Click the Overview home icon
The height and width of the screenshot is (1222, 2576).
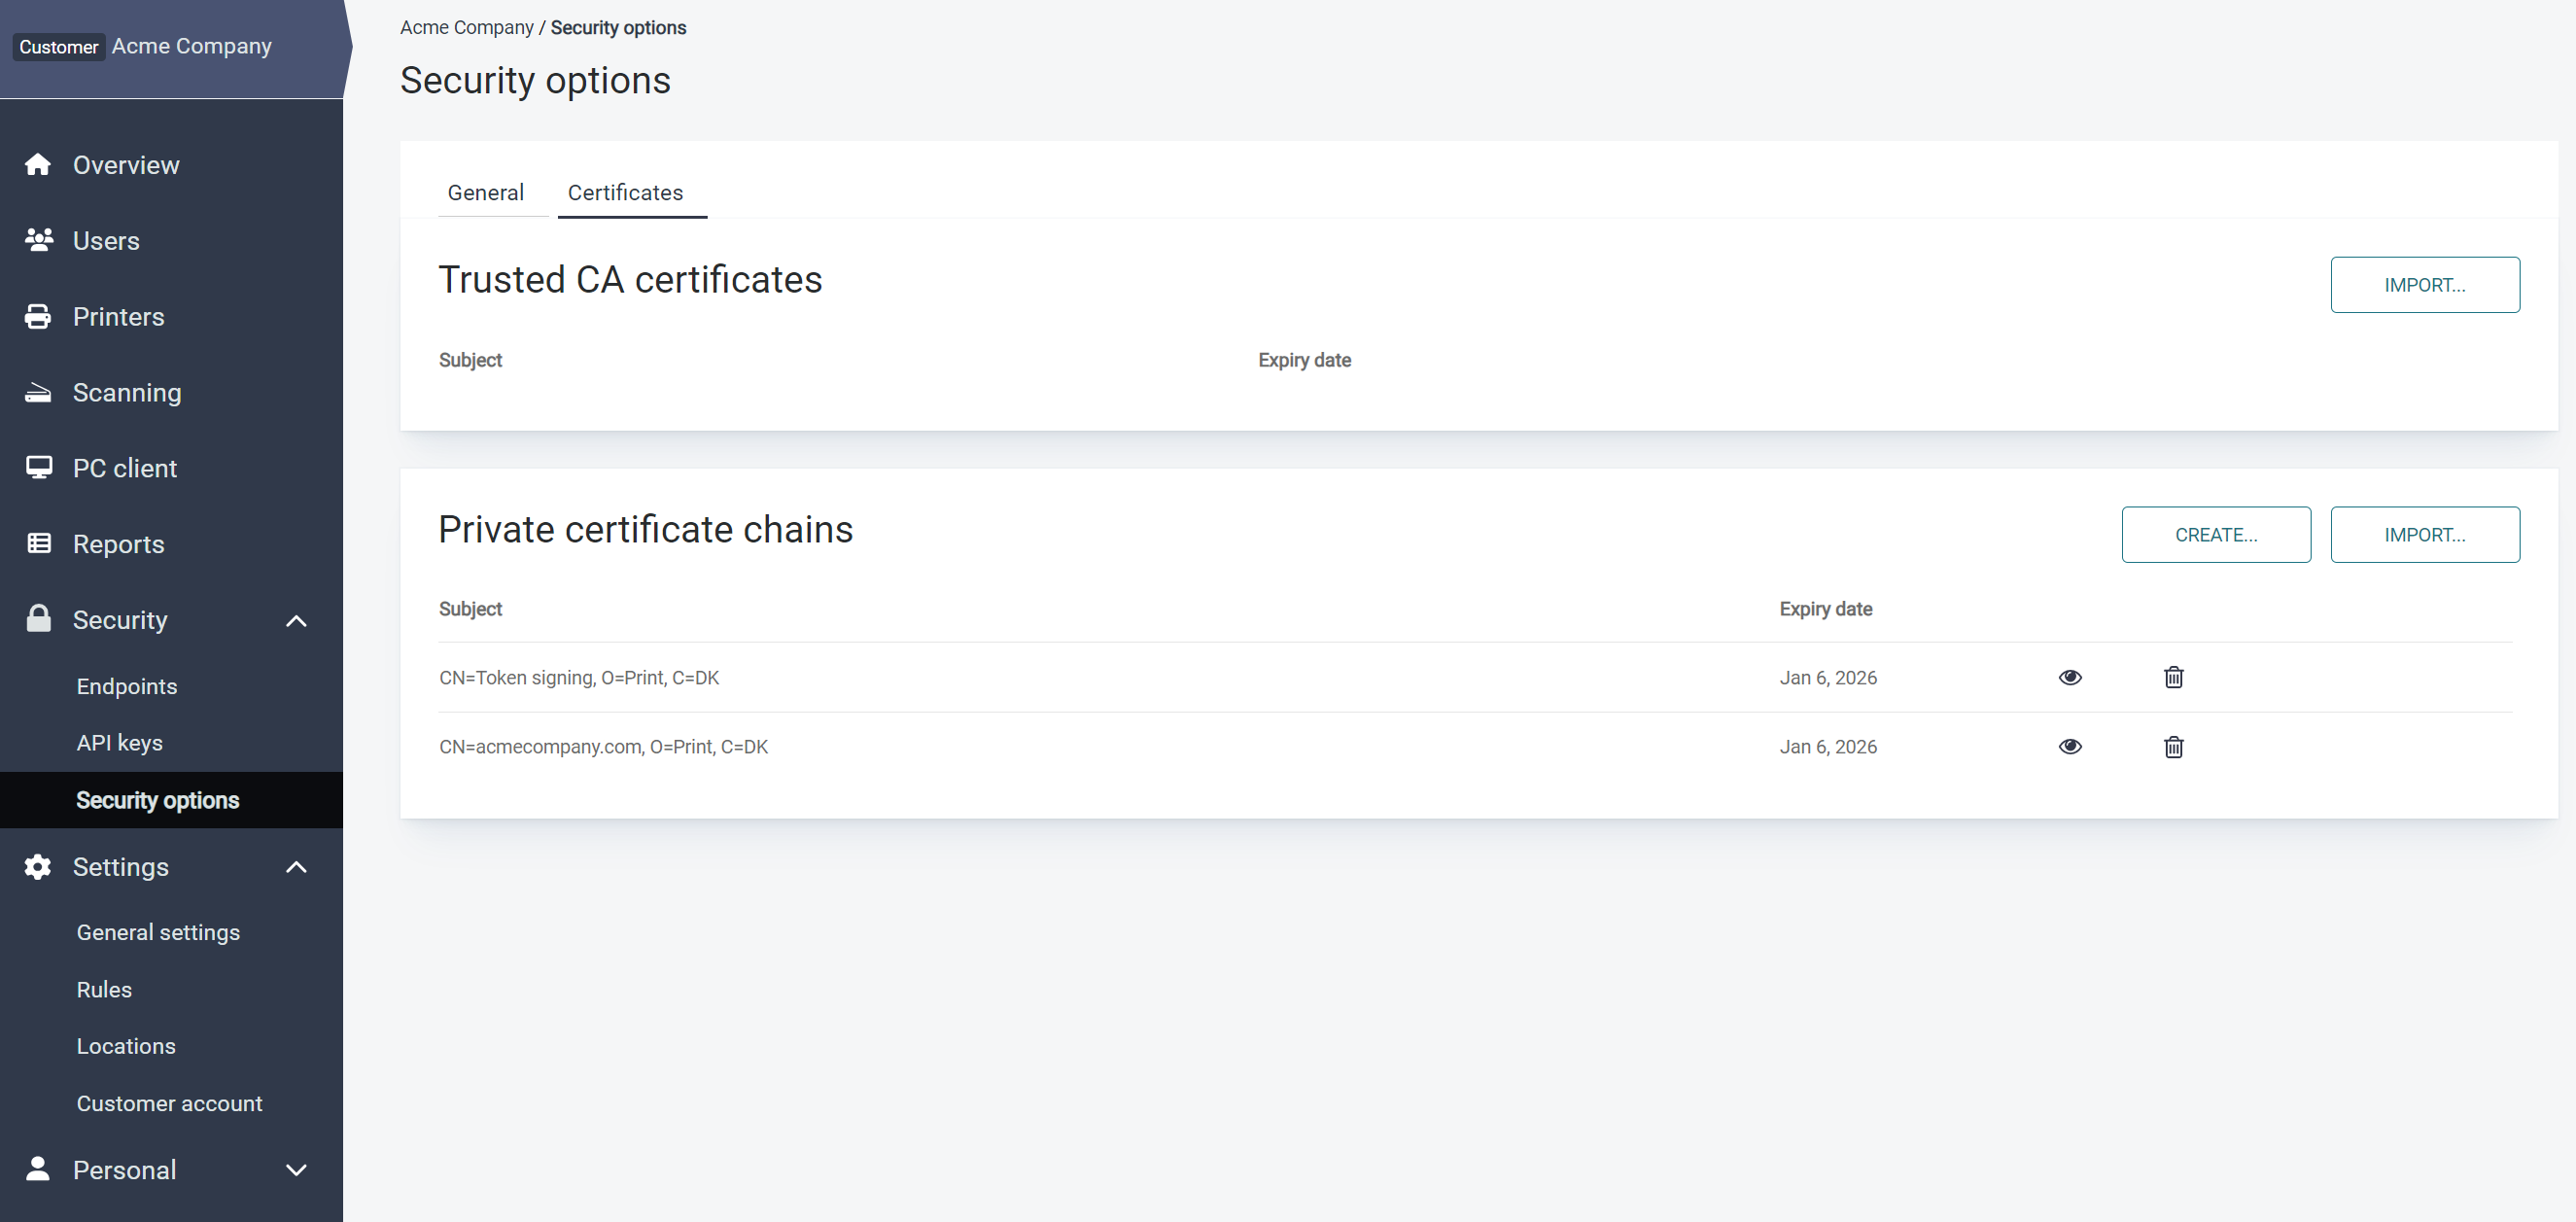point(38,165)
